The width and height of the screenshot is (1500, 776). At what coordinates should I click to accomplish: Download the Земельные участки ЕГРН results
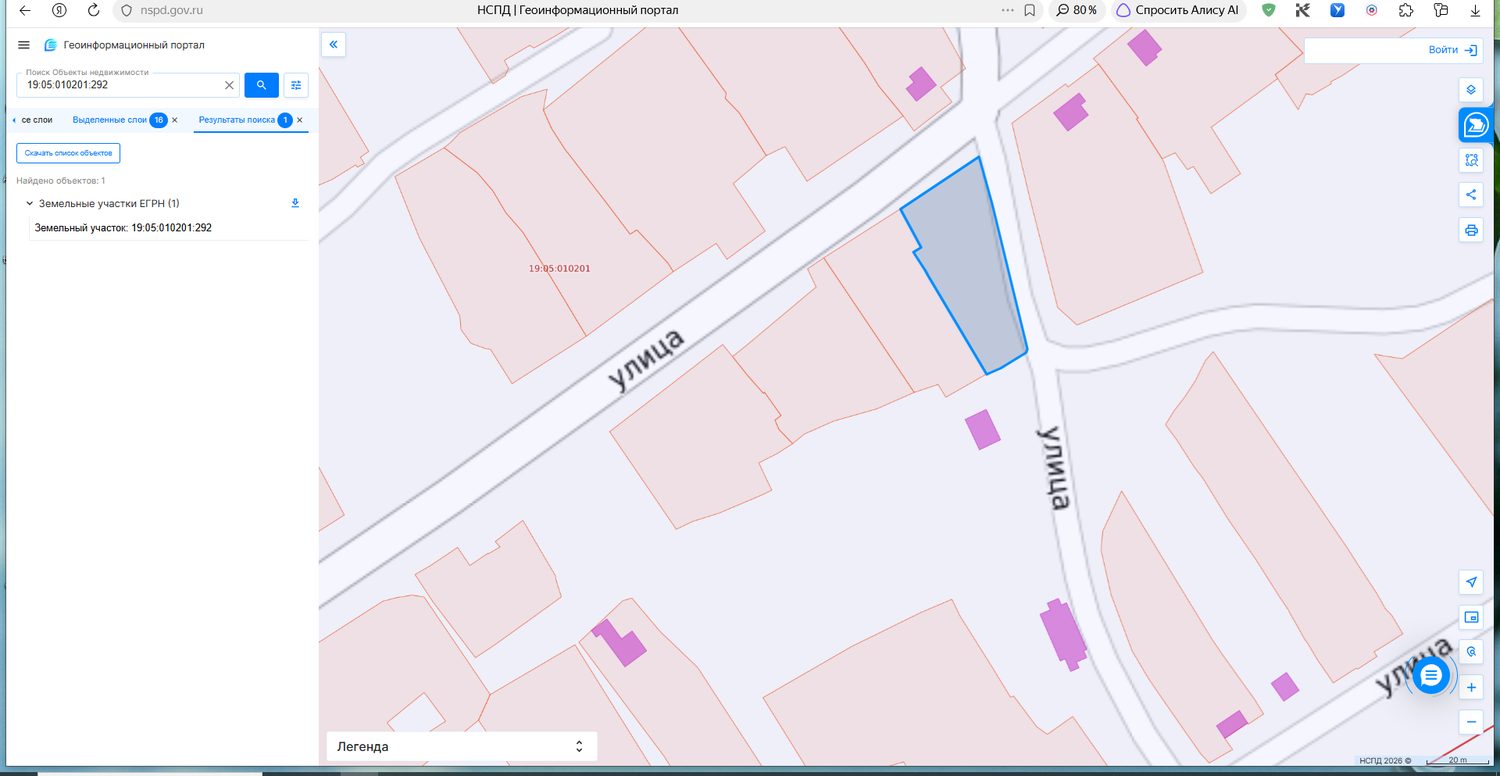(x=295, y=203)
